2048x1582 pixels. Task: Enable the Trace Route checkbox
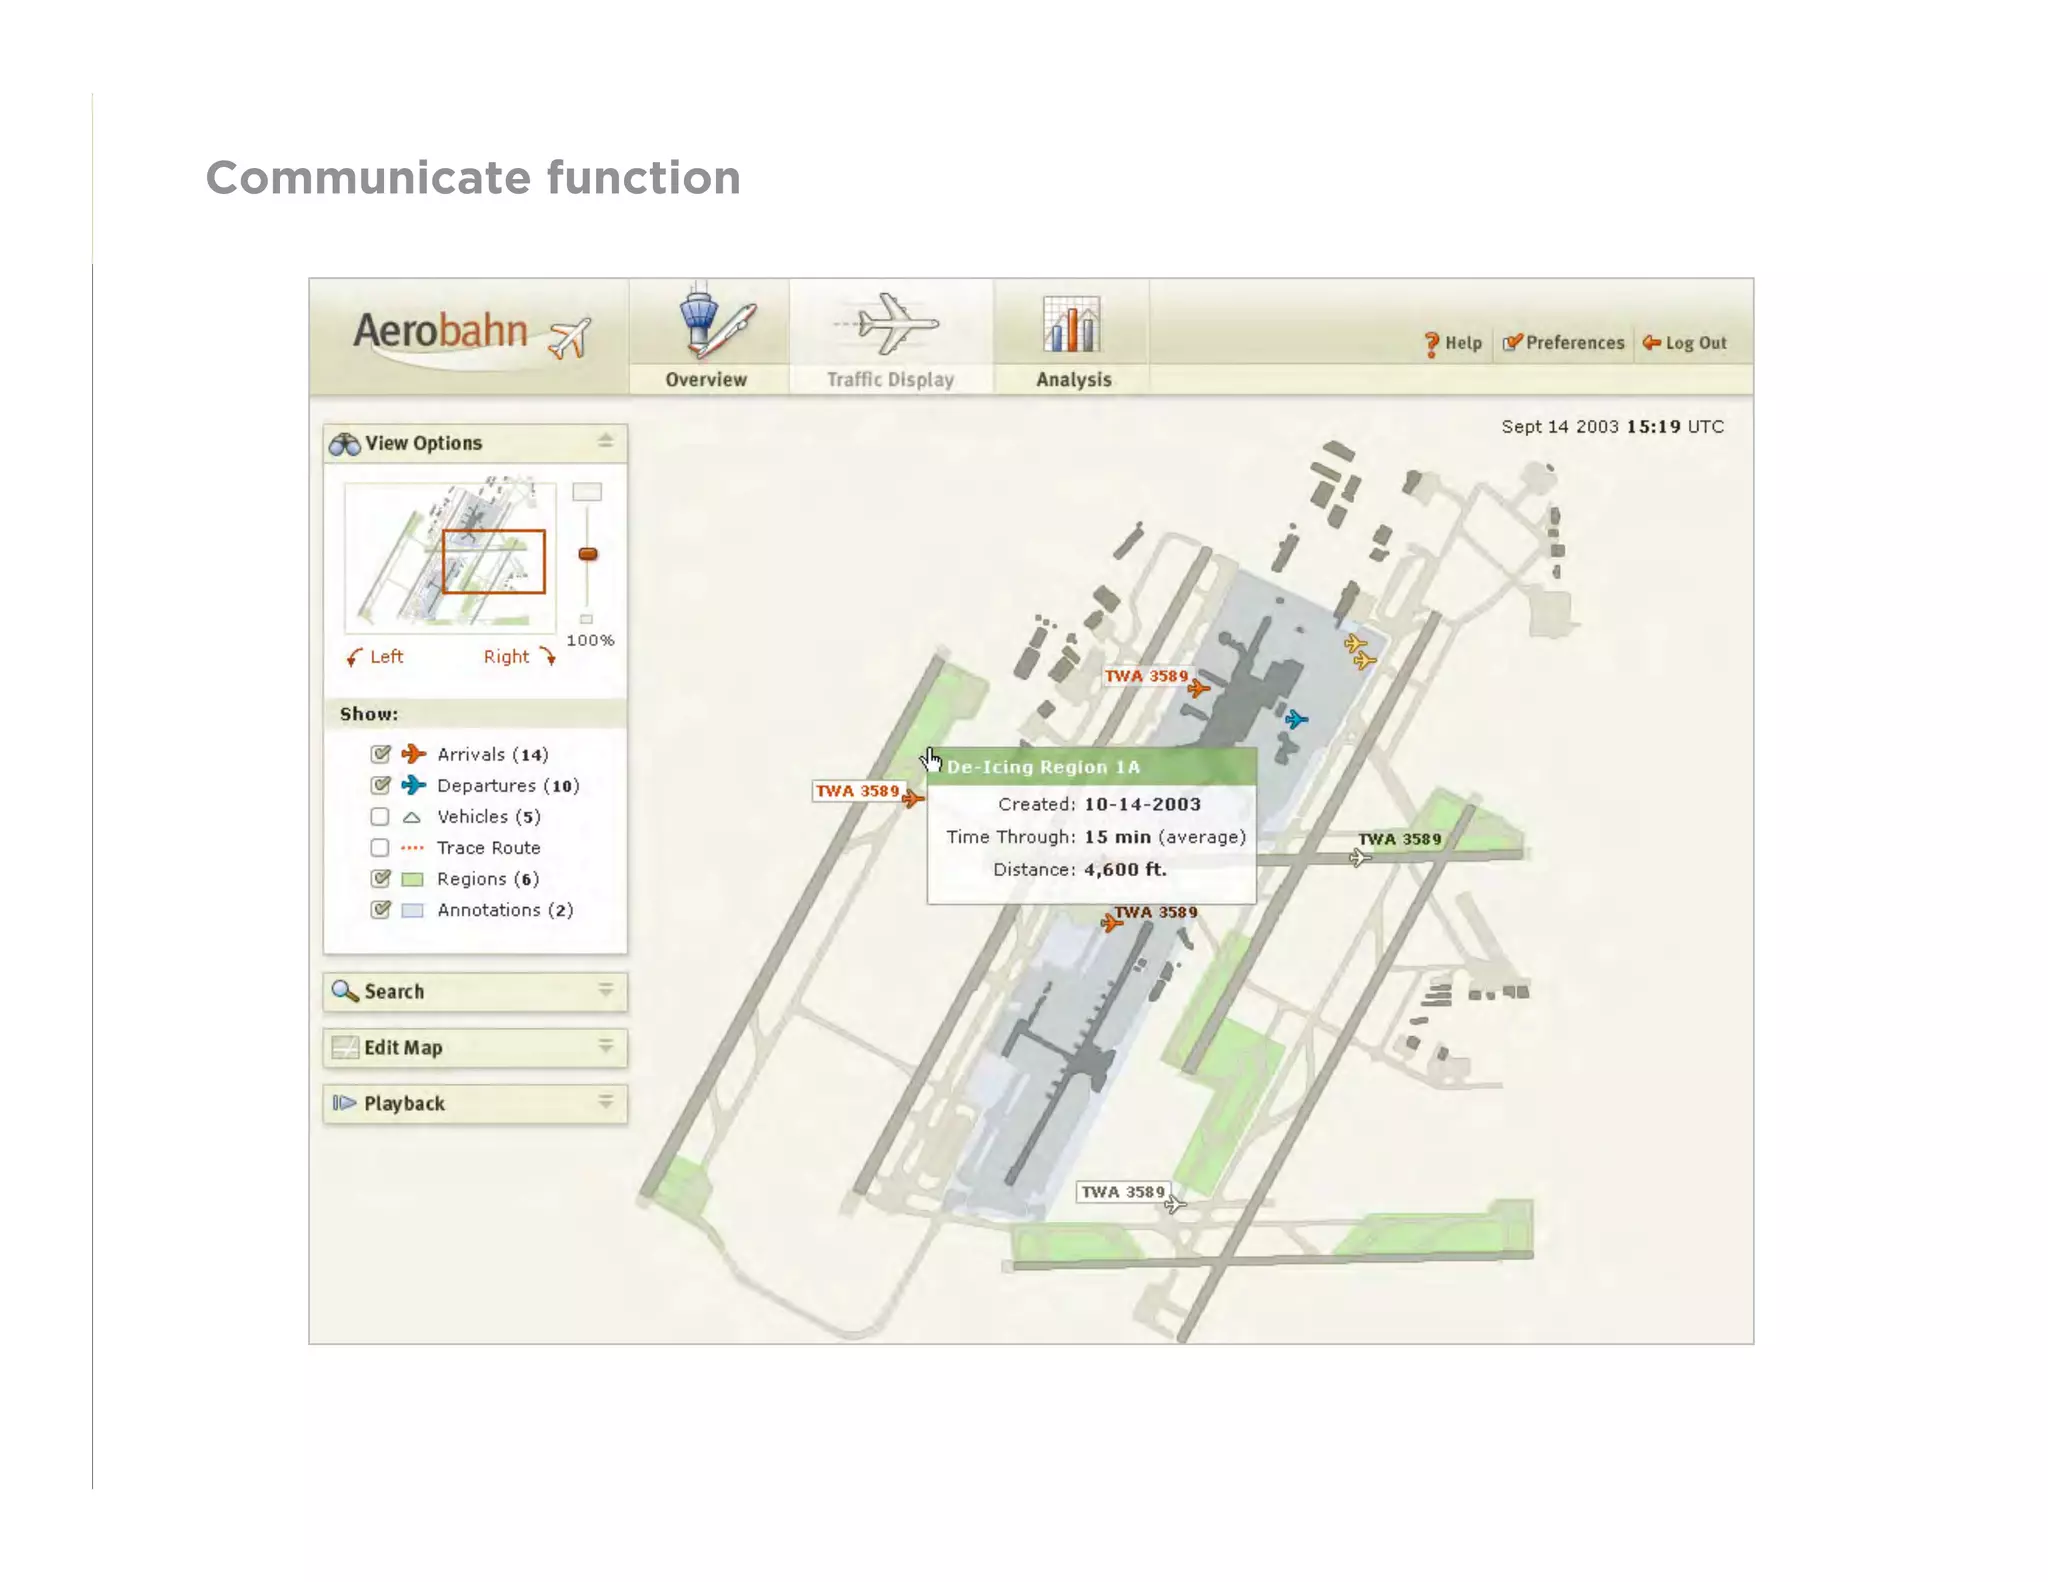(x=380, y=848)
